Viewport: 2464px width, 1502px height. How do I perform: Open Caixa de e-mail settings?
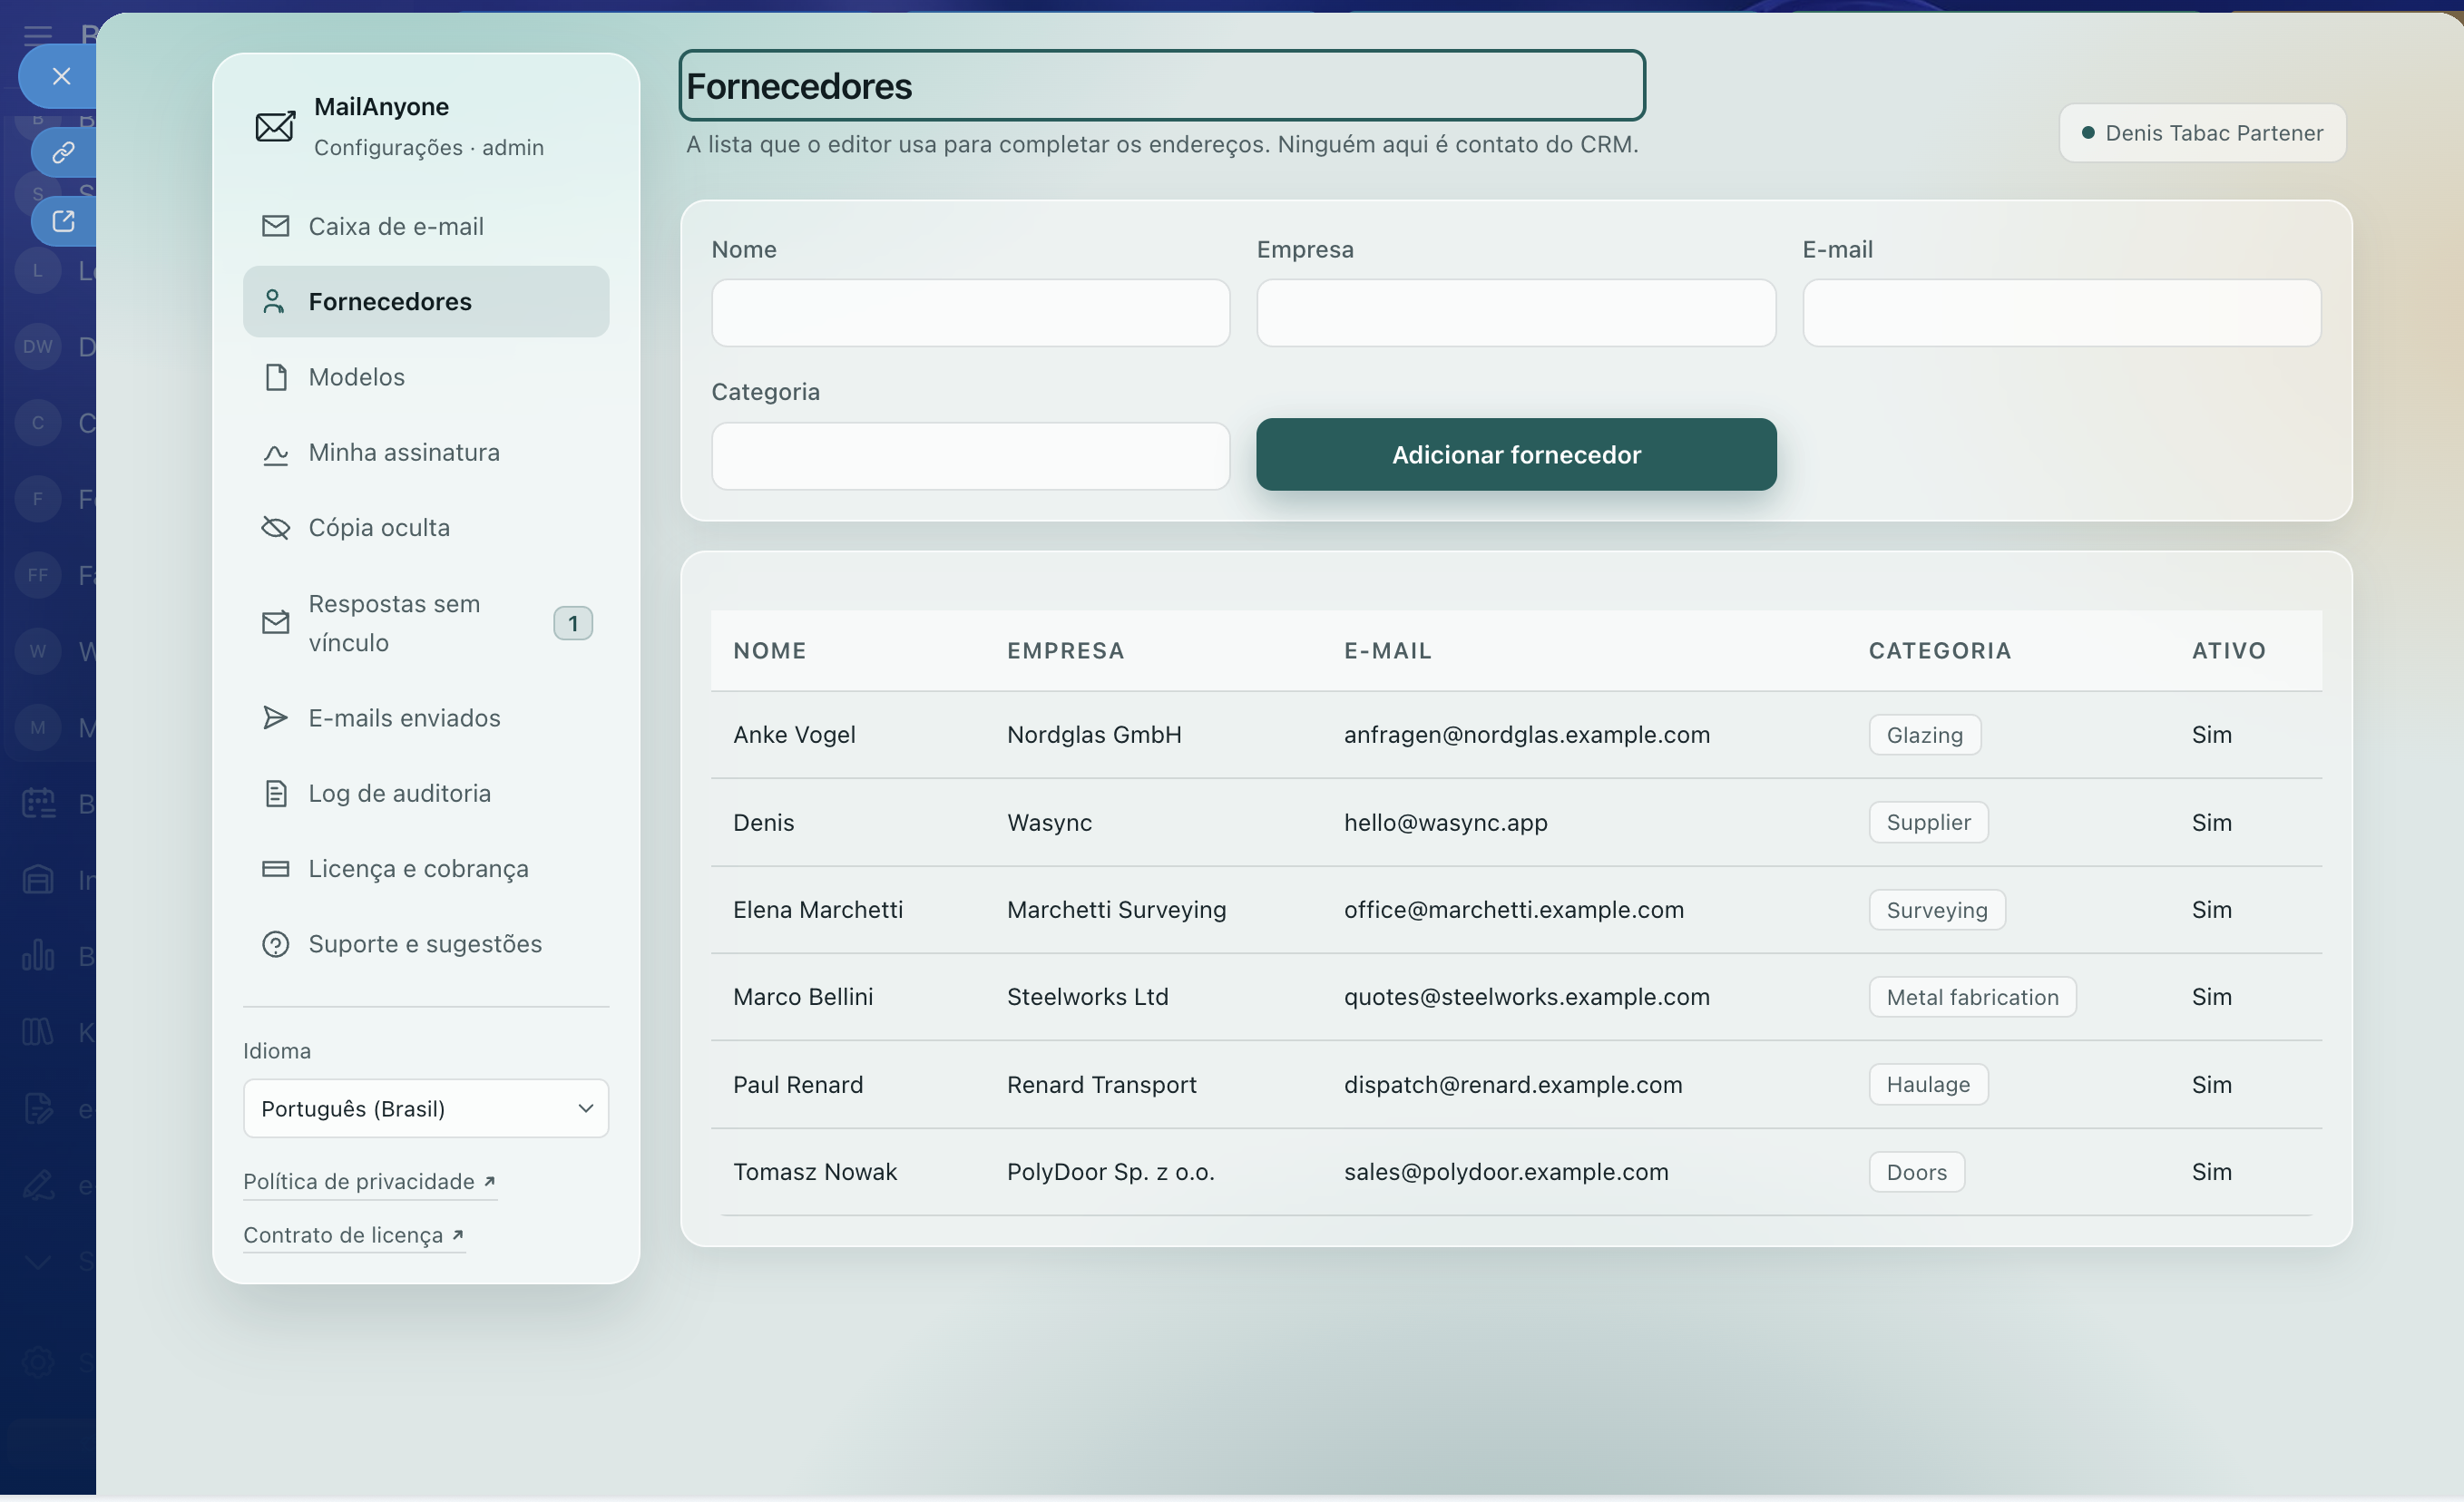click(426, 226)
